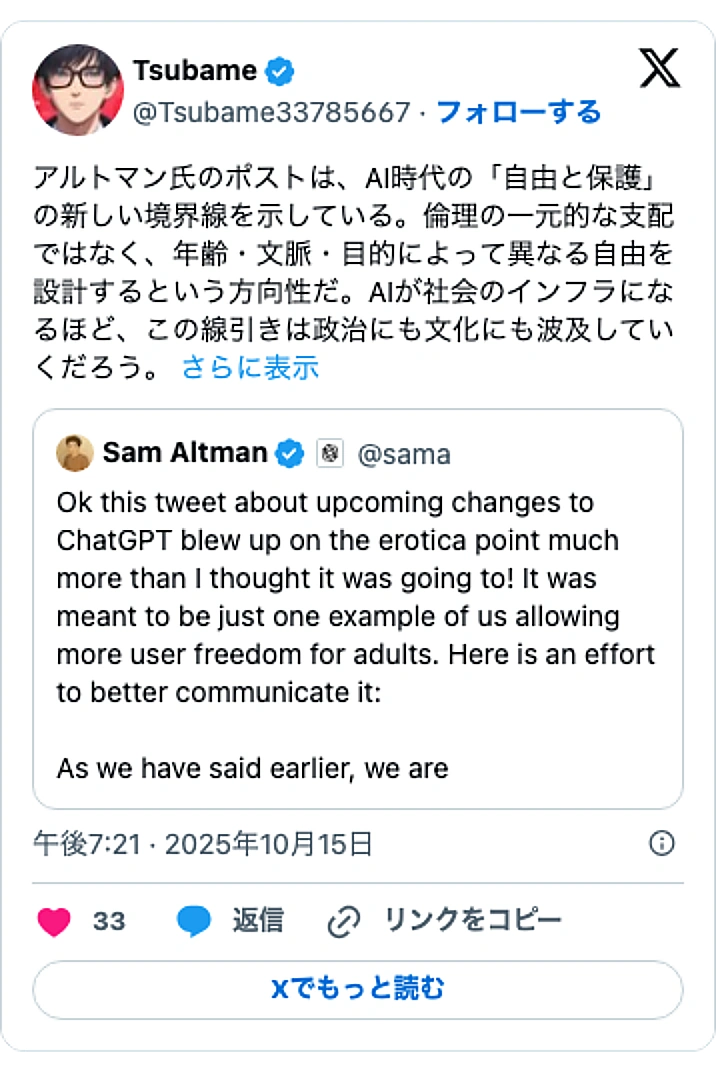Viewport: 716px width, 1072px height.
Task: Click the copy link chain icon
Action: pyautogui.click(x=345, y=919)
